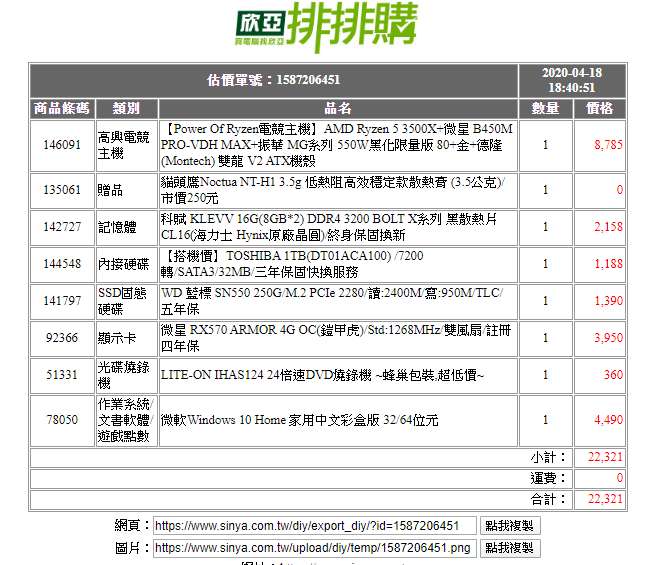Click the 內接硬碟 category cell
The height and width of the screenshot is (565, 658).
(127, 264)
